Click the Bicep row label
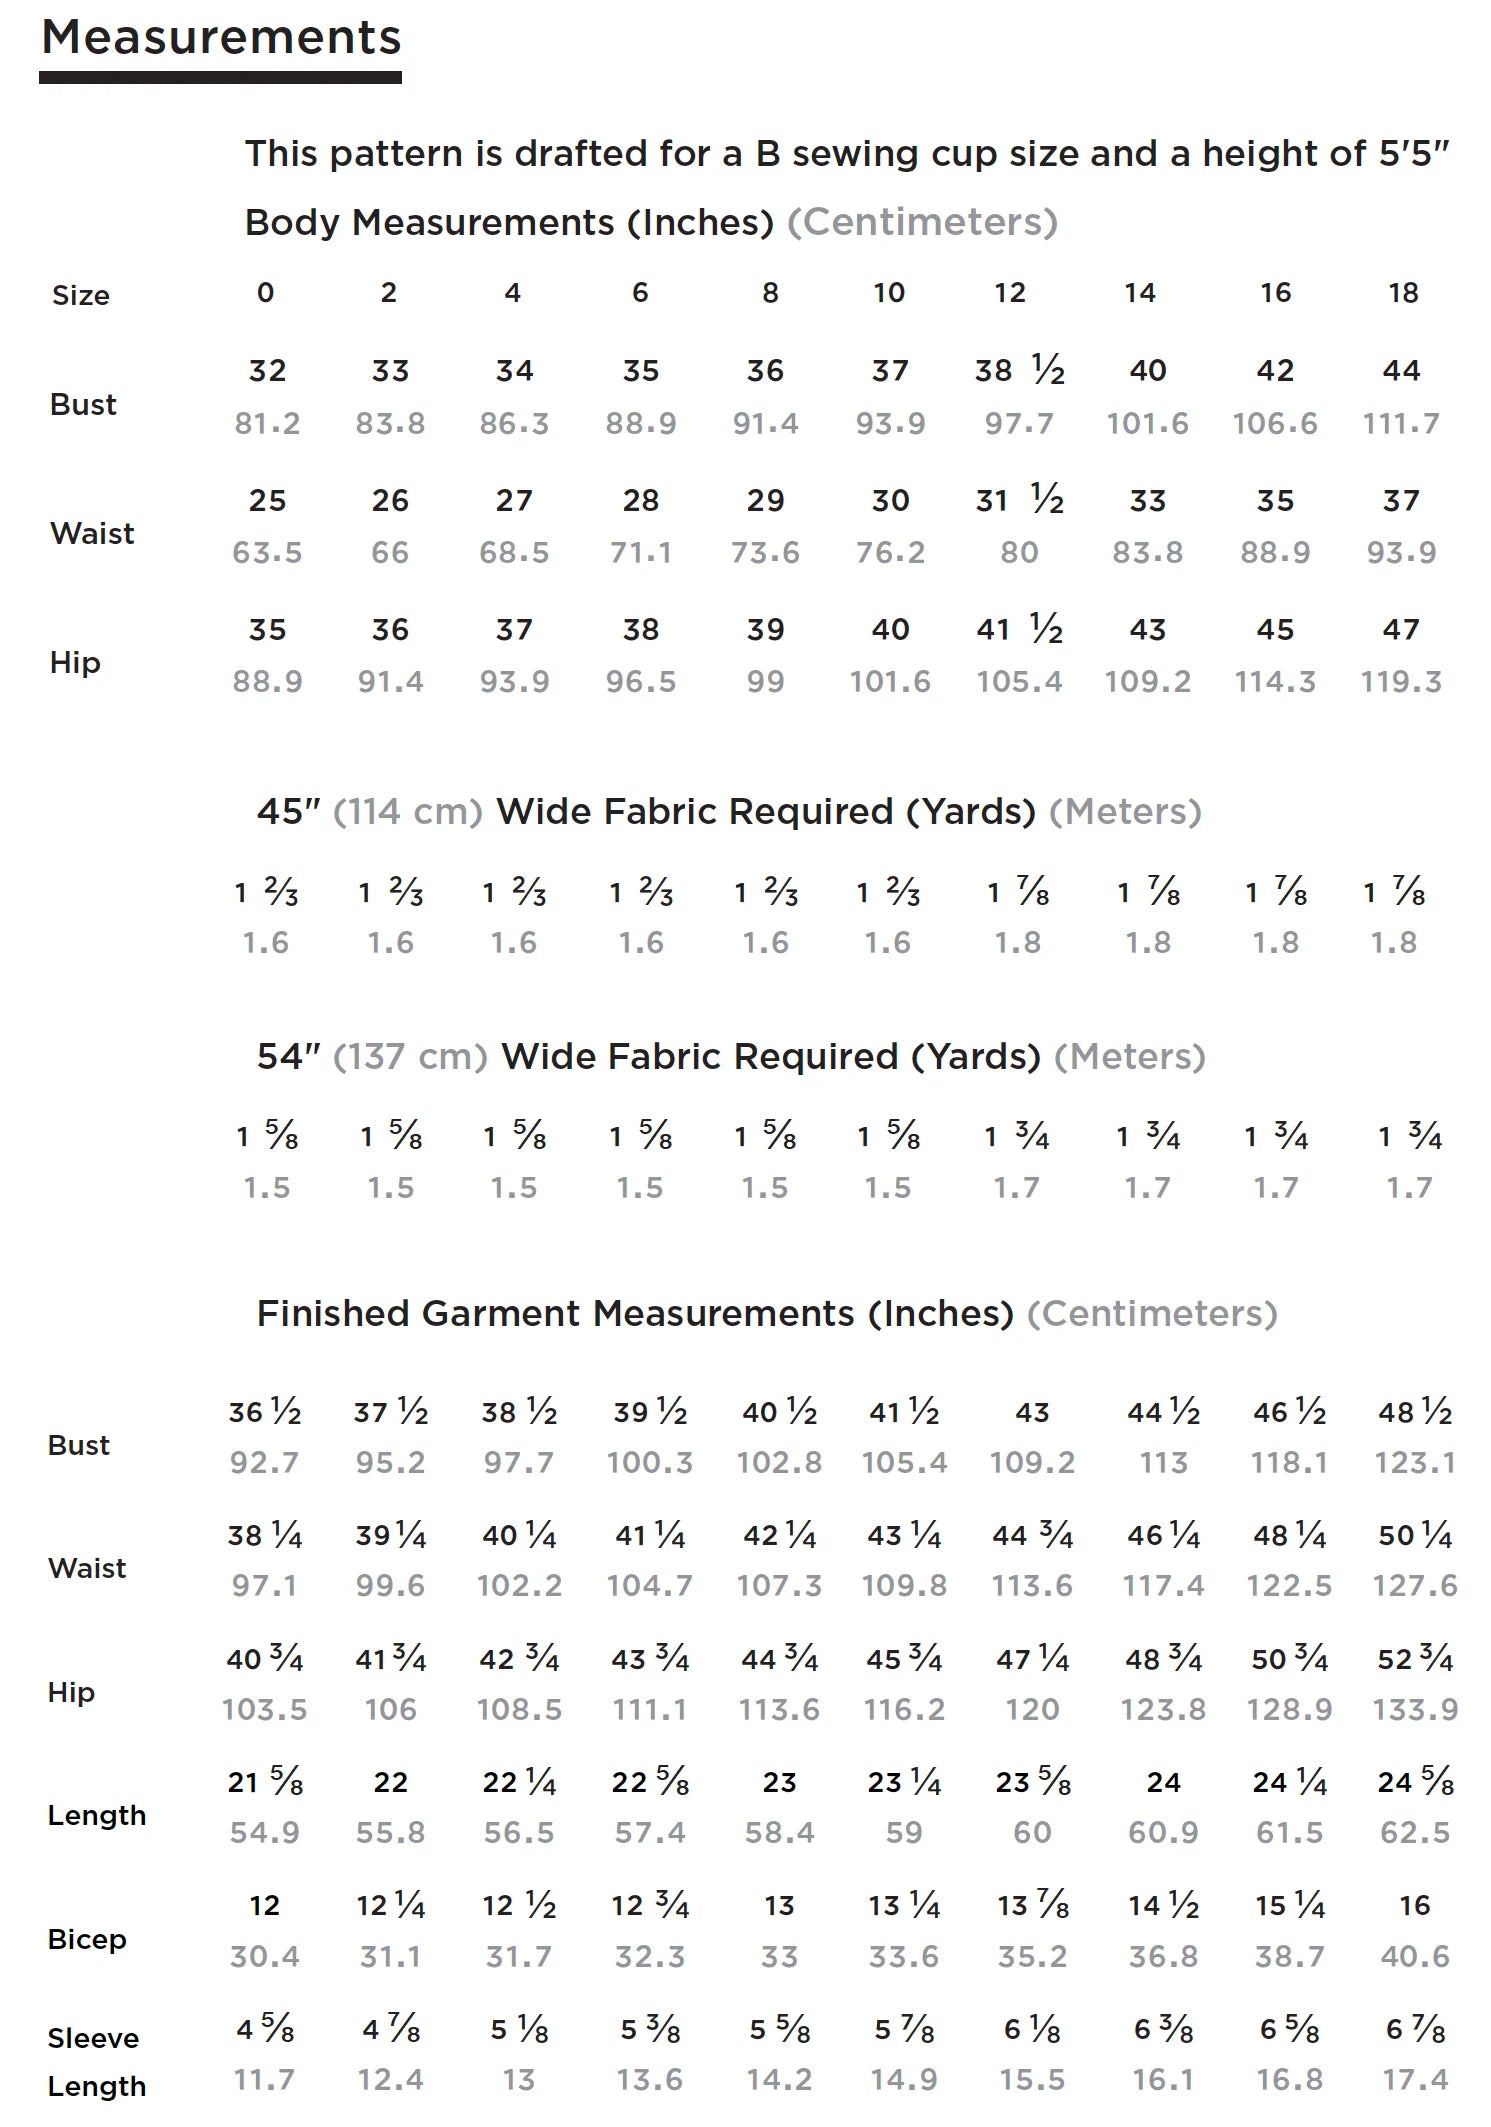The width and height of the screenshot is (1491, 2127). [87, 1939]
